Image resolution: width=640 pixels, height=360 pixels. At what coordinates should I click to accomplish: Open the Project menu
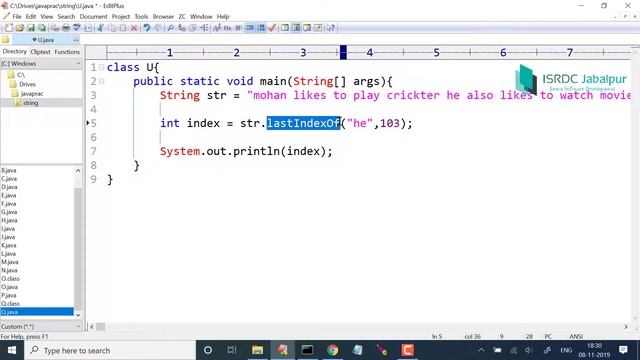121,17
